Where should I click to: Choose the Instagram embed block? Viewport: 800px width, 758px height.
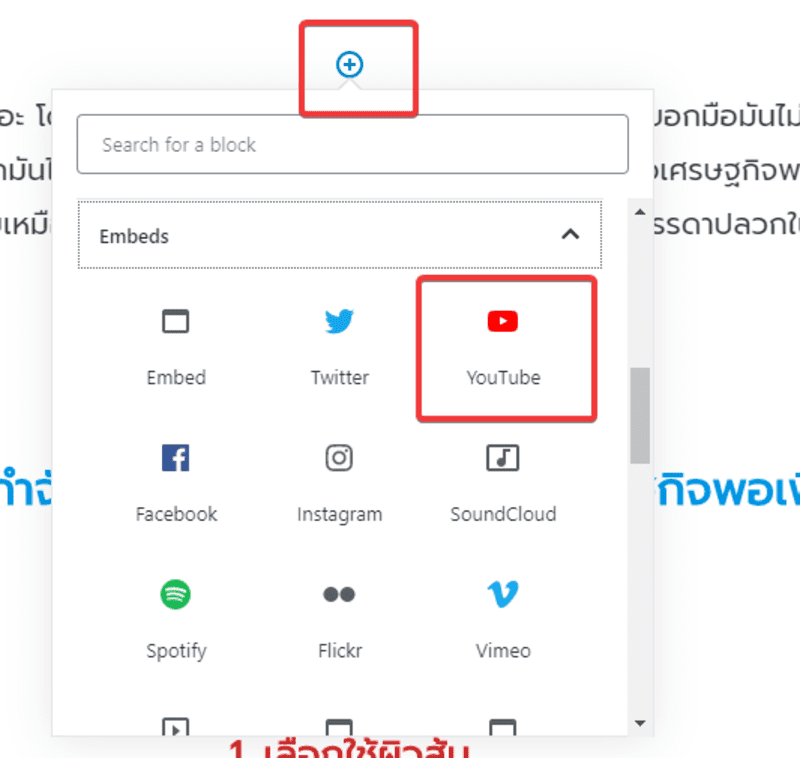point(339,485)
